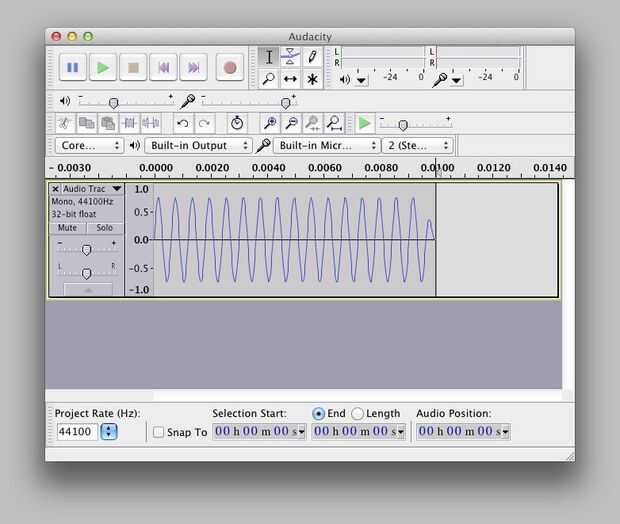Open the 2 (Stereo) channels dropdown
This screenshot has height=524, width=620.
point(417,146)
